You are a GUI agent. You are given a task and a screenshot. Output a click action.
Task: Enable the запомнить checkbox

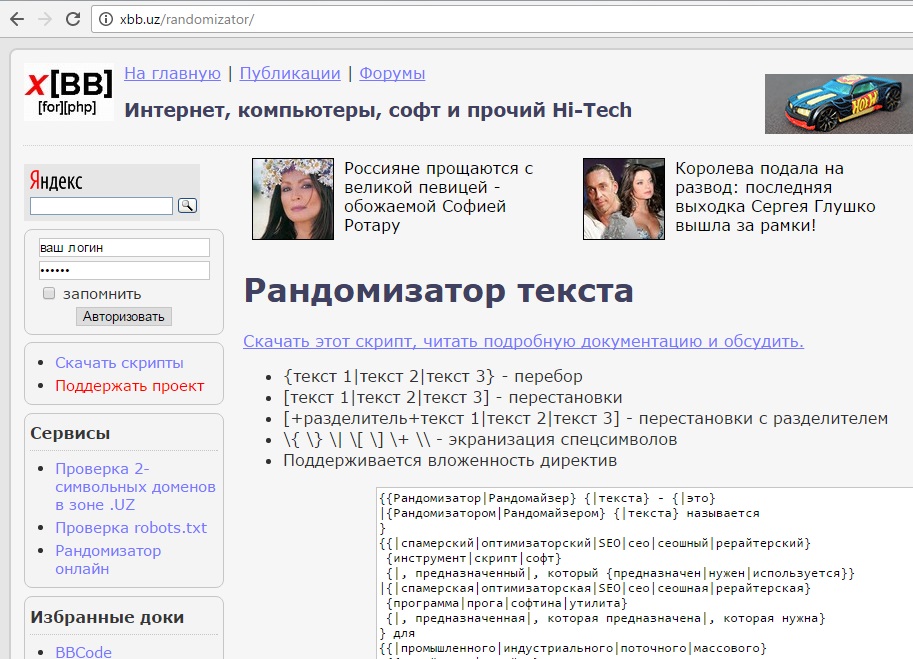coord(49,294)
